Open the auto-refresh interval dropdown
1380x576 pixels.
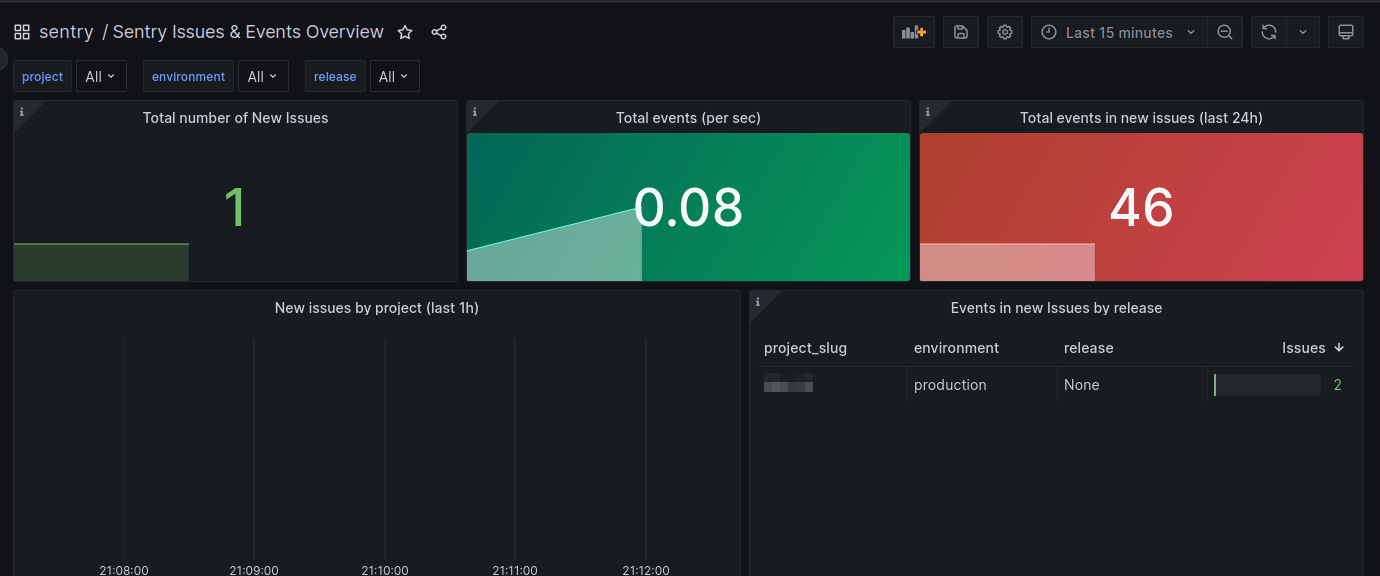[x=1302, y=31]
